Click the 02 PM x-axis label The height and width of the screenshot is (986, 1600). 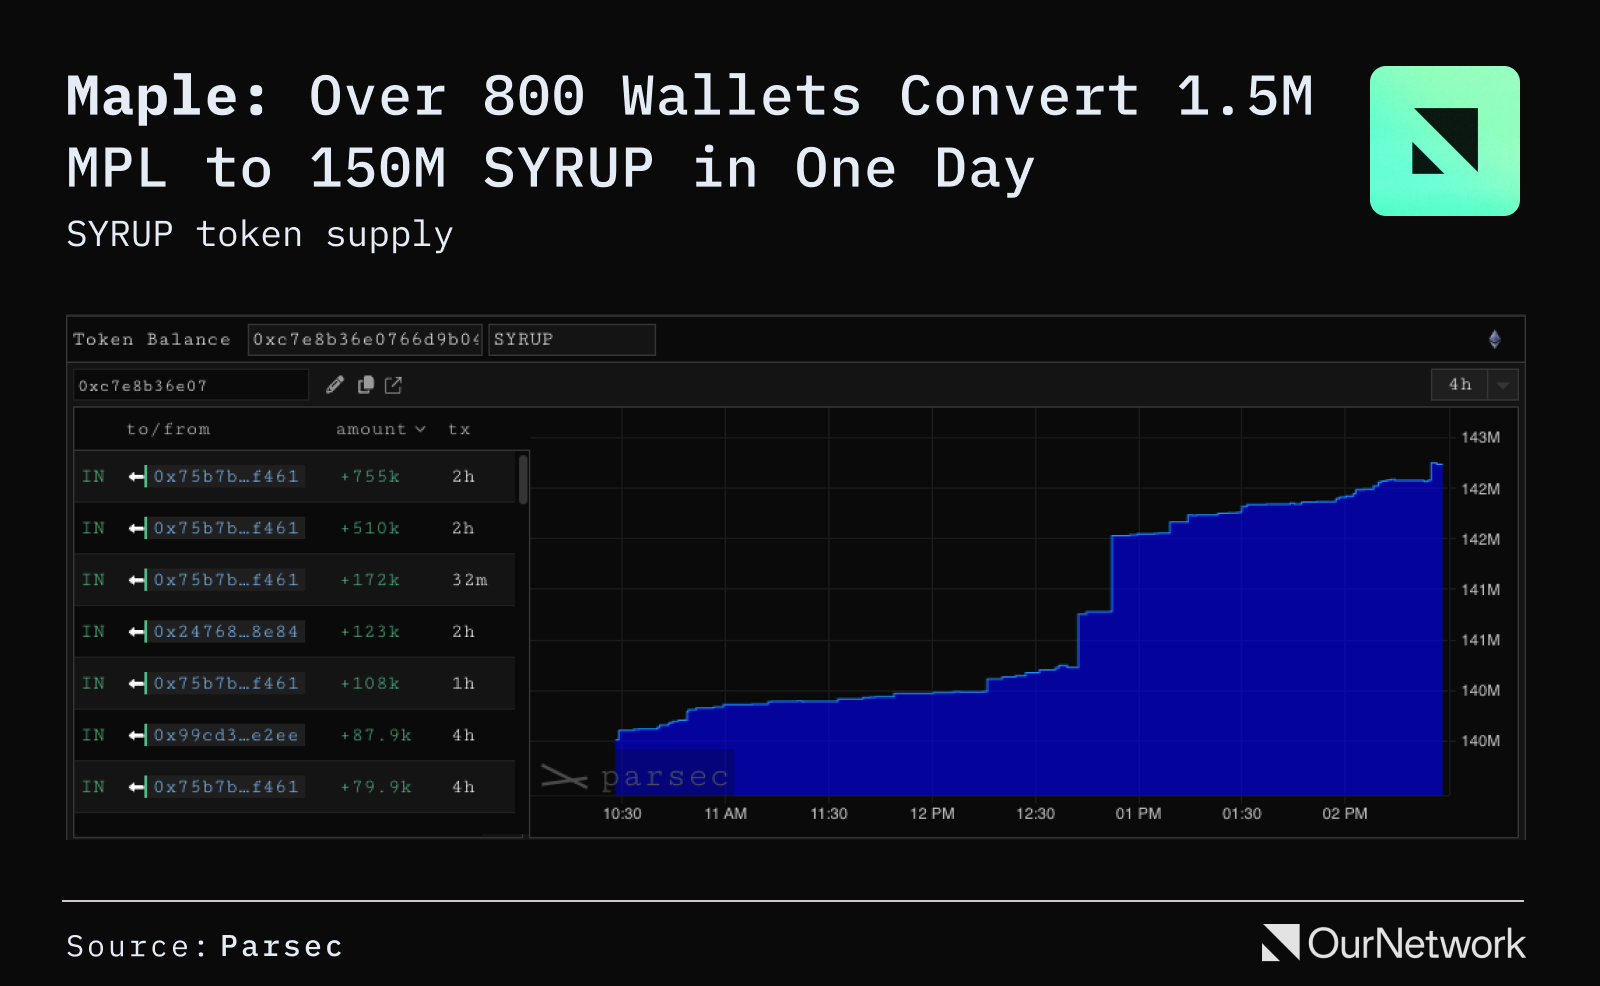point(1345,814)
